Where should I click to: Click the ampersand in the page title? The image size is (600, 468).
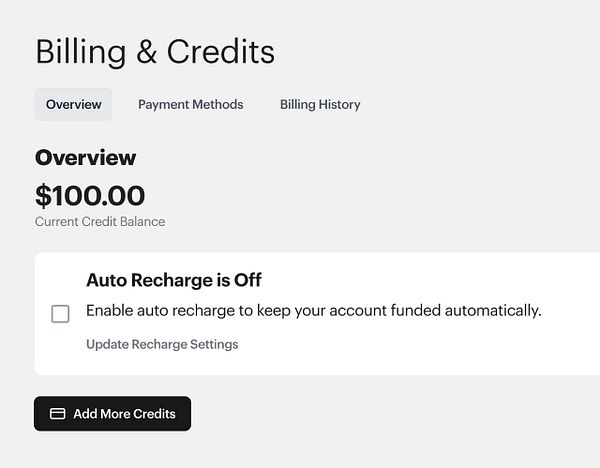pos(147,52)
